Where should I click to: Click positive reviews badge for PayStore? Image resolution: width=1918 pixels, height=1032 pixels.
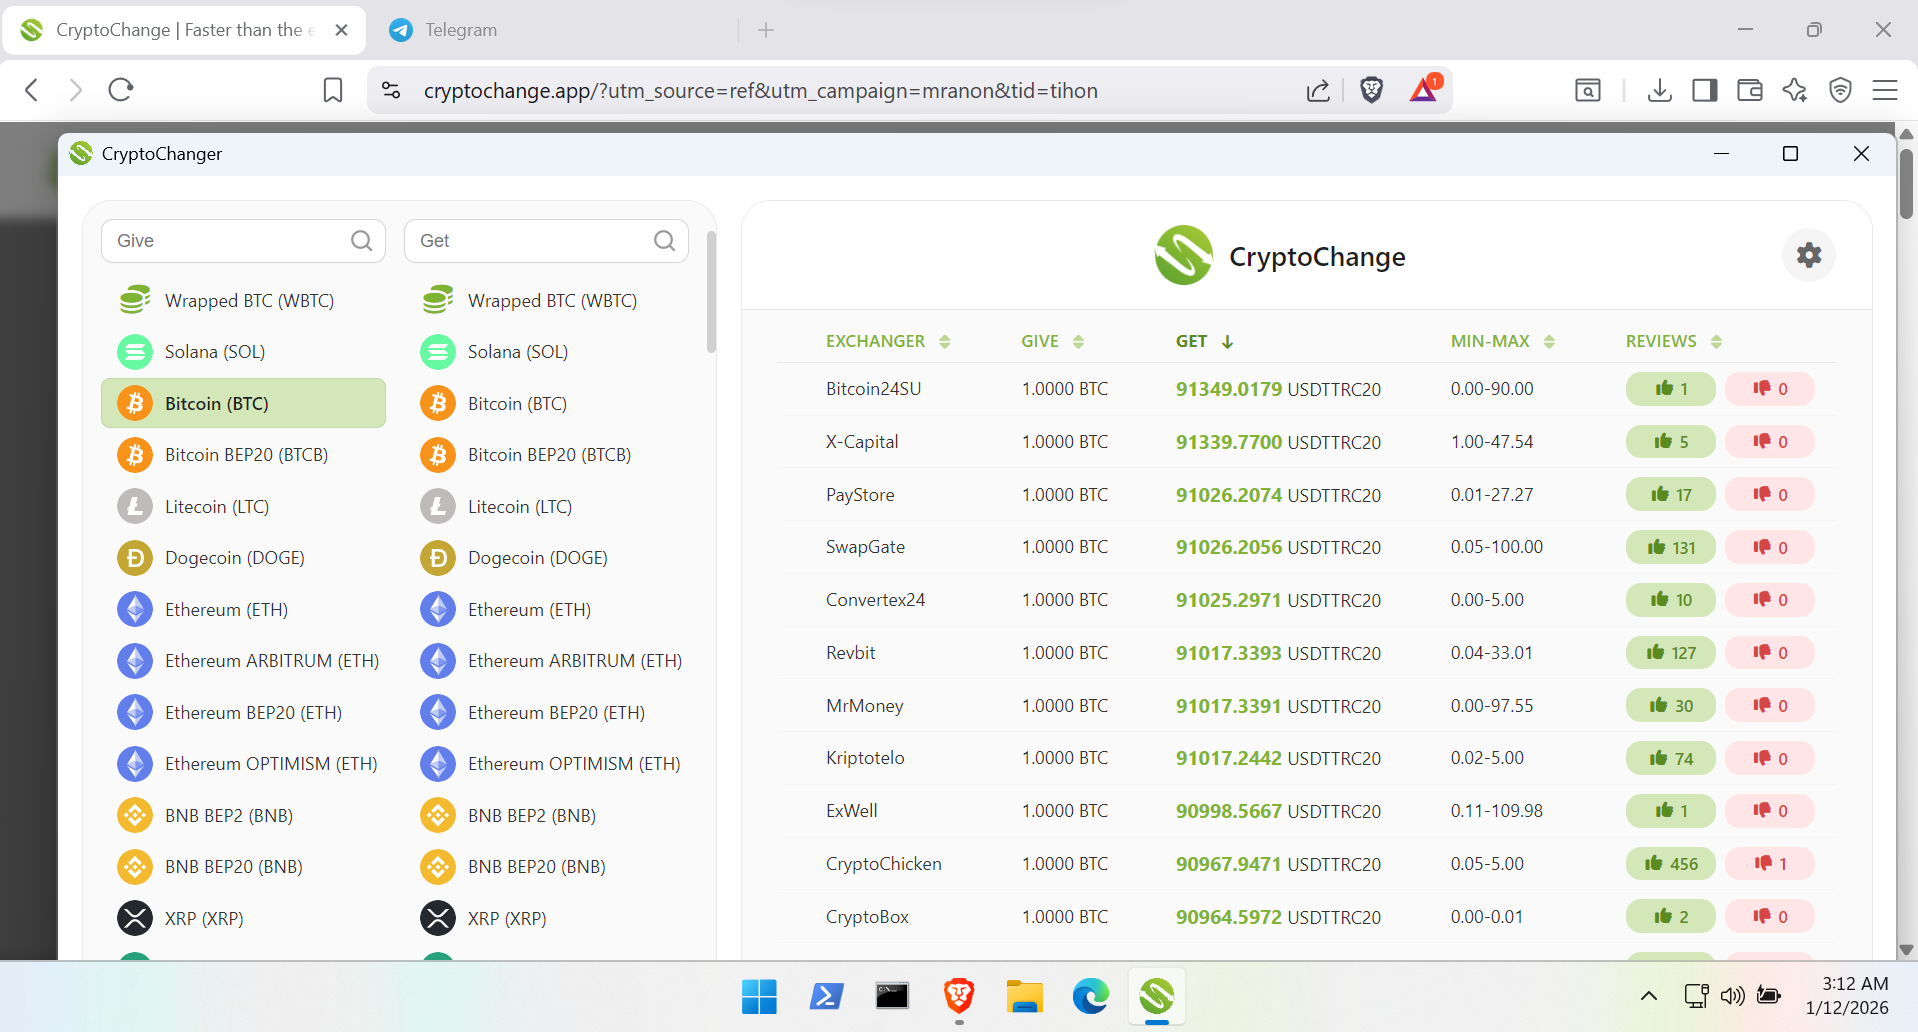[1670, 494]
